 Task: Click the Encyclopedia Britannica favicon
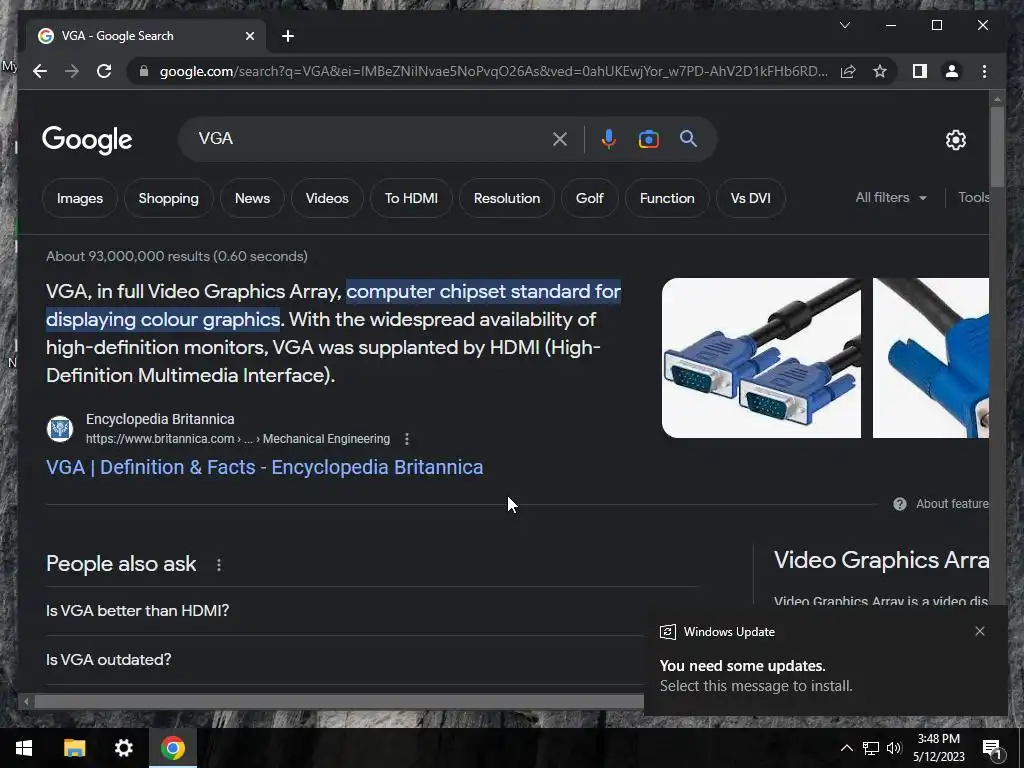tap(60, 429)
